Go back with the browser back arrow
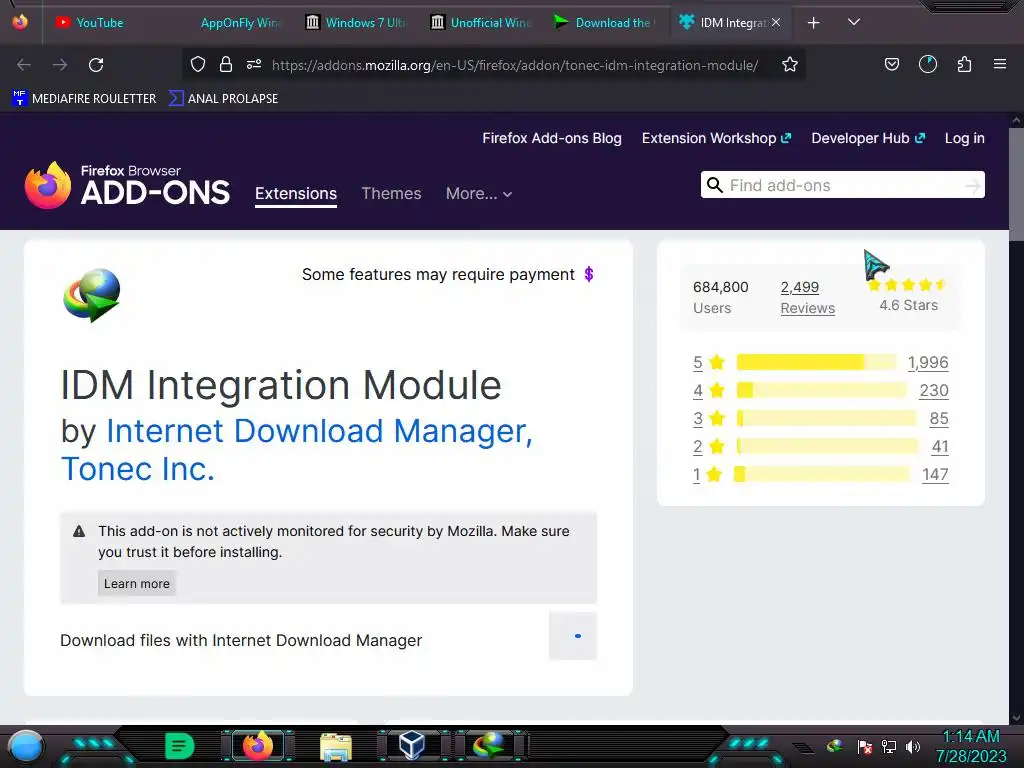This screenshot has width=1024, height=768. [x=24, y=65]
